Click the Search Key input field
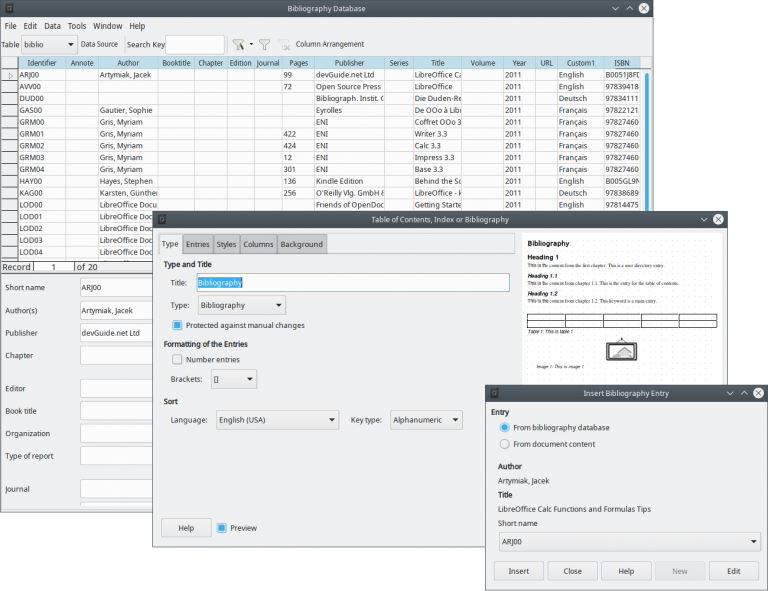This screenshot has height=591, width=768. click(x=195, y=45)
